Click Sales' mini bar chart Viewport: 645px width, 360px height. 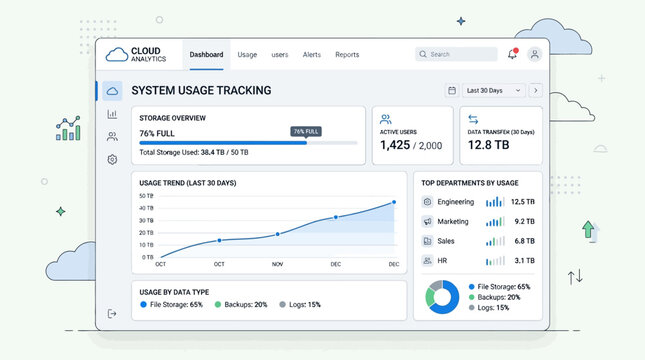pos(495,241)
